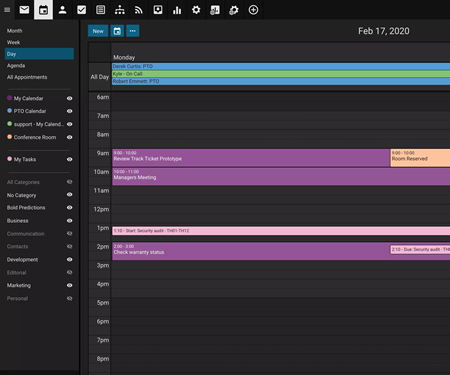Select the Marketing category label
Viewport: 450px width, 375px height.
(19, 285)
